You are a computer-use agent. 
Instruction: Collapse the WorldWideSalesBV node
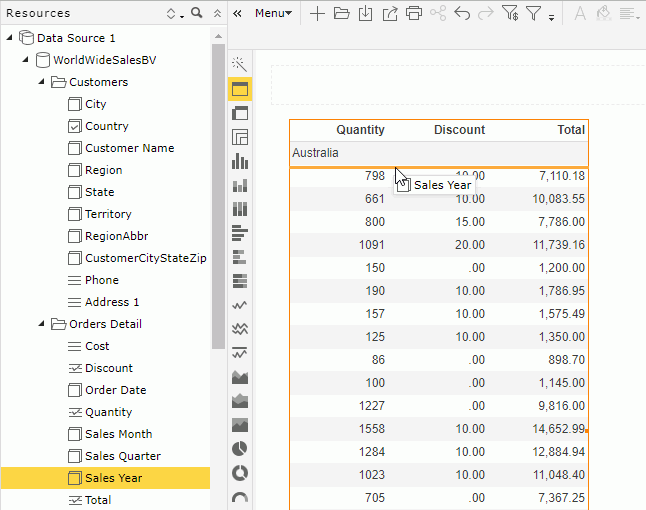pos(25,60)
